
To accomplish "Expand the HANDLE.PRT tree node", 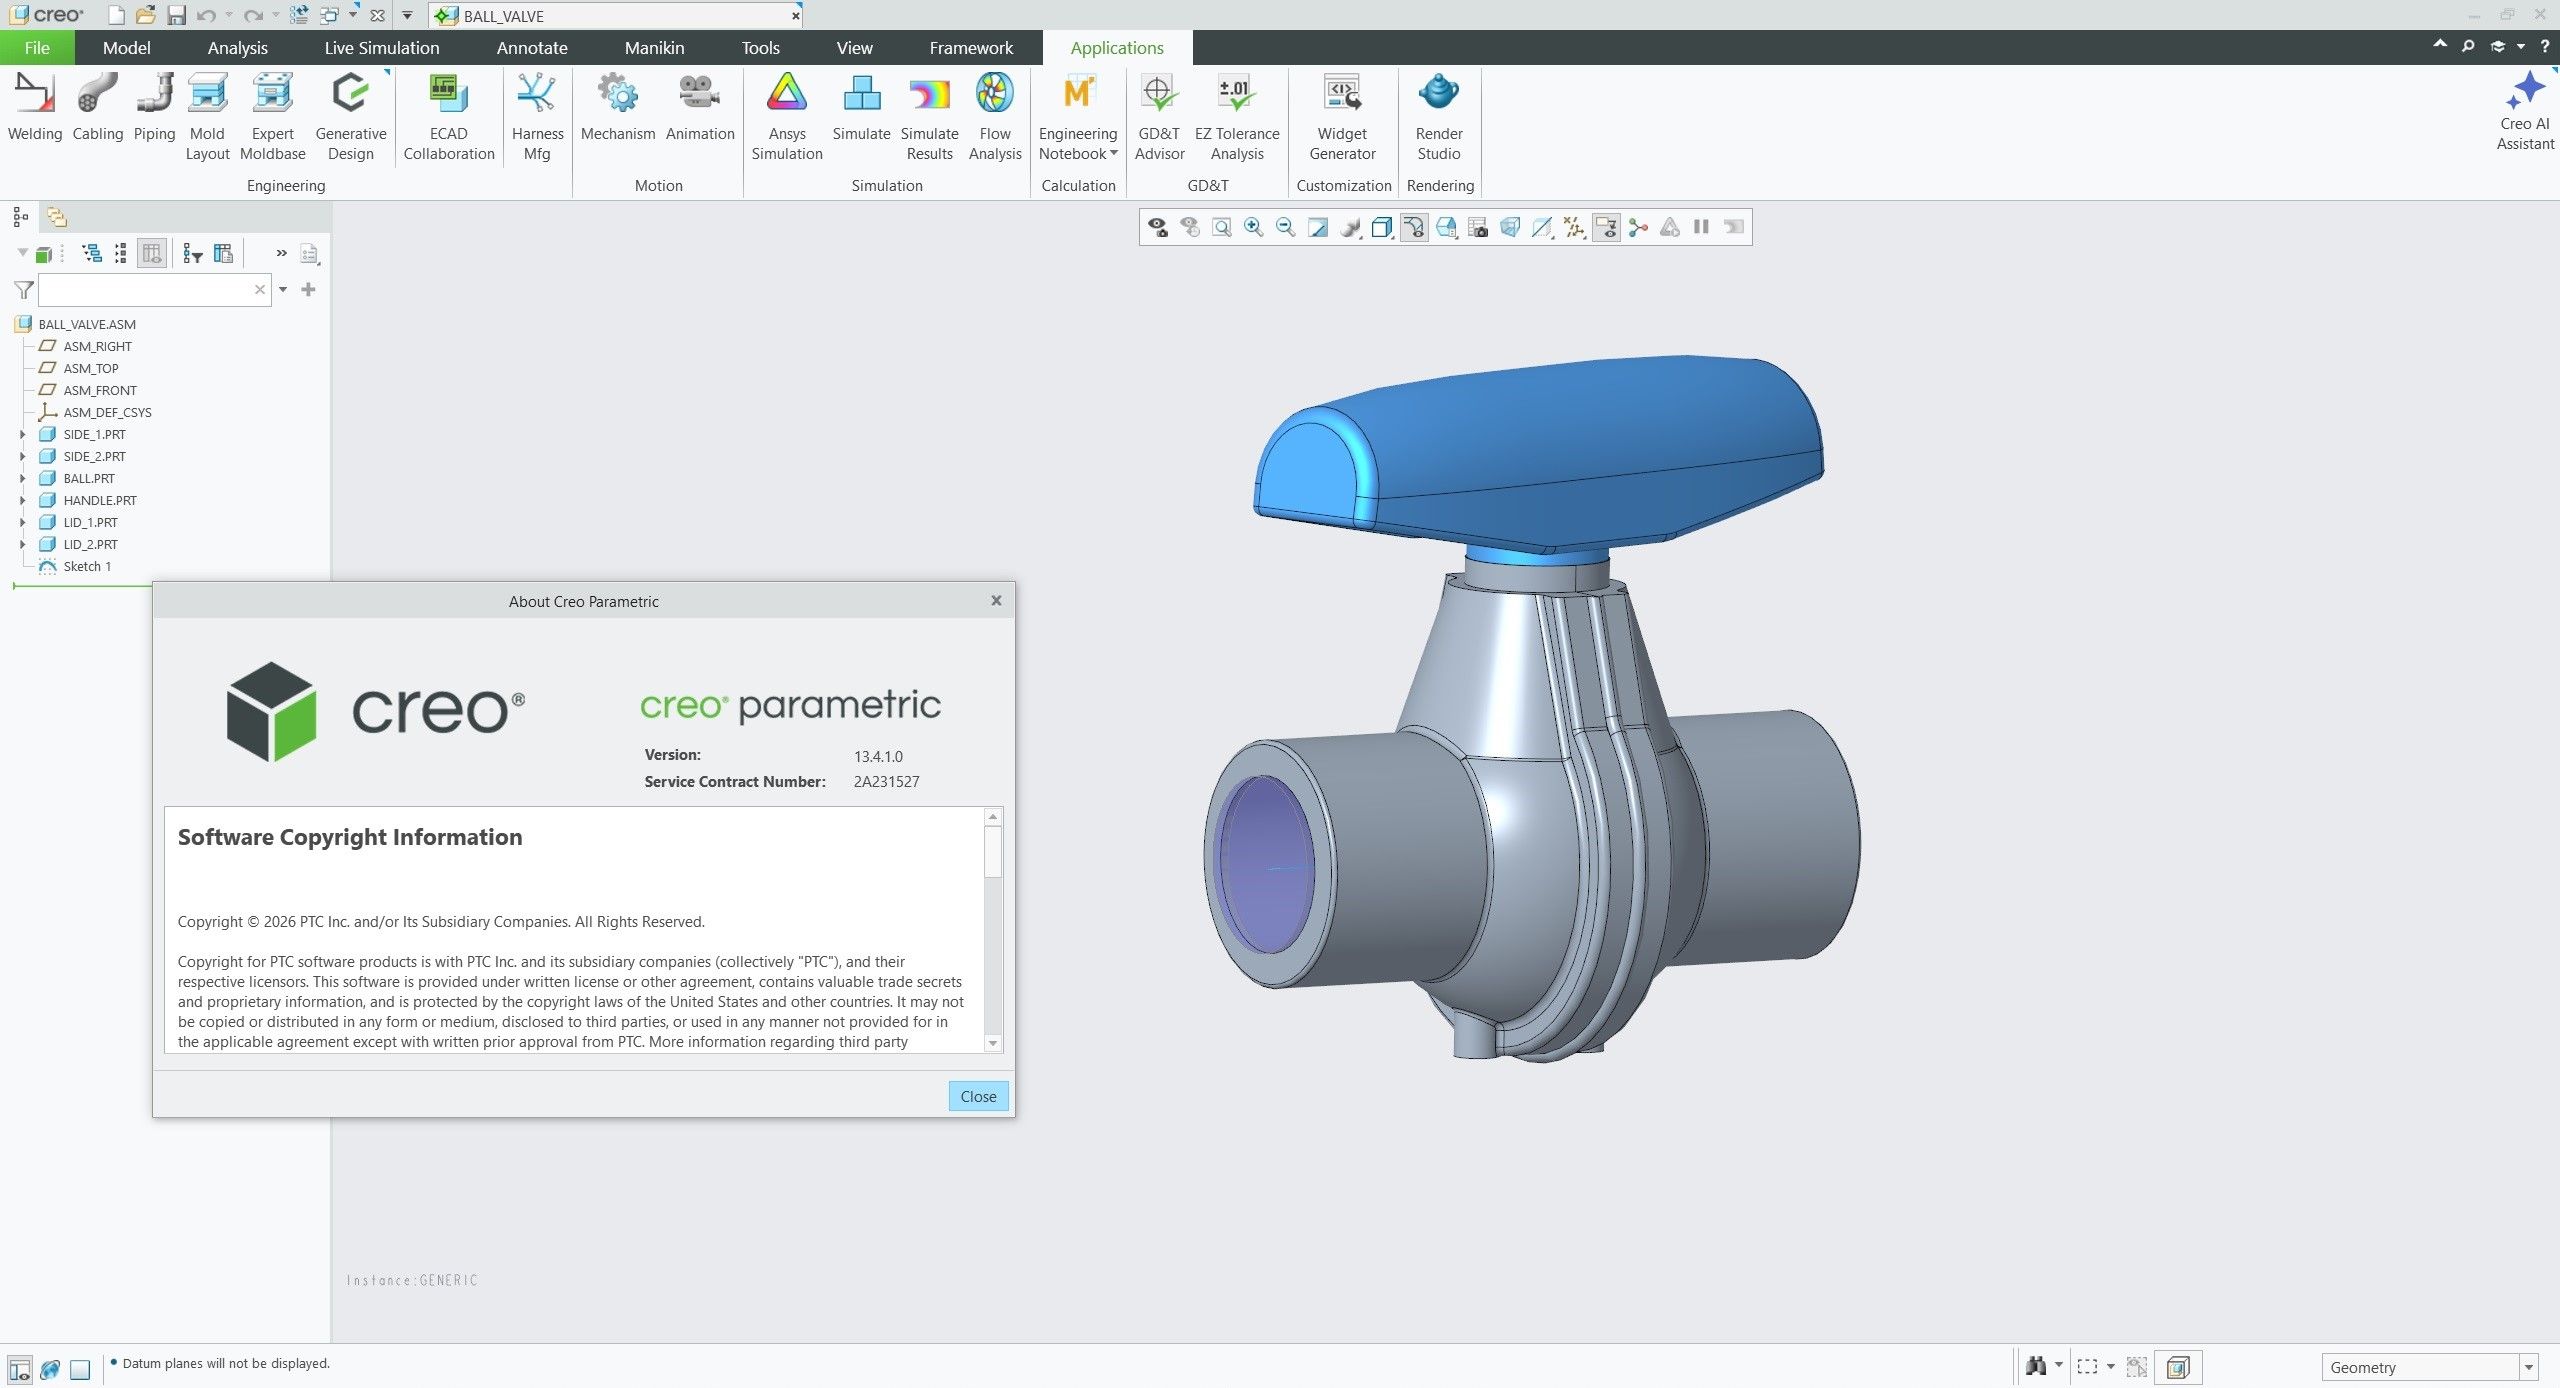I will point(22,501).
